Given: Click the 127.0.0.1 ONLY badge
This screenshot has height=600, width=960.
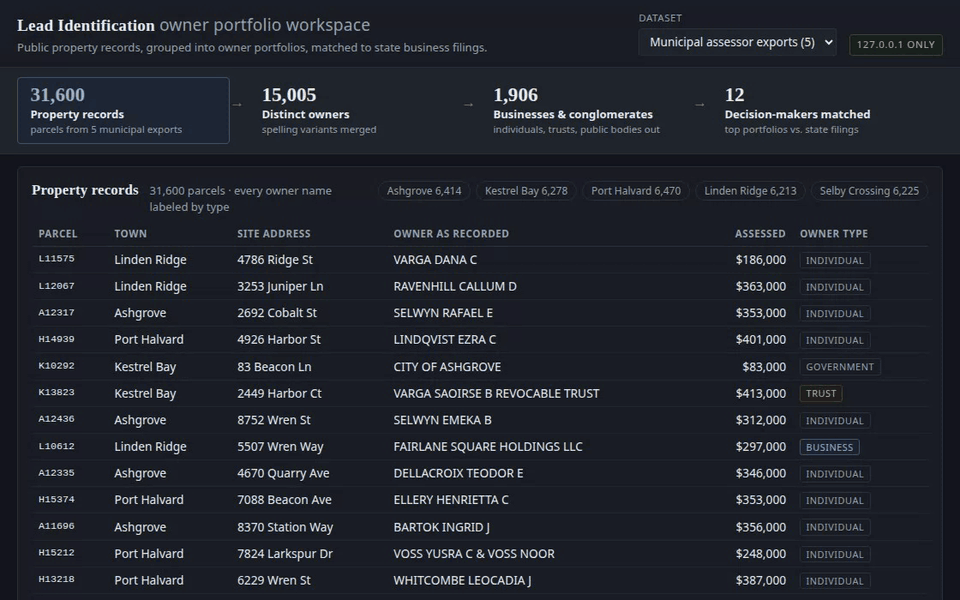Looking at the screenshot, I should (x=896, y=45).
